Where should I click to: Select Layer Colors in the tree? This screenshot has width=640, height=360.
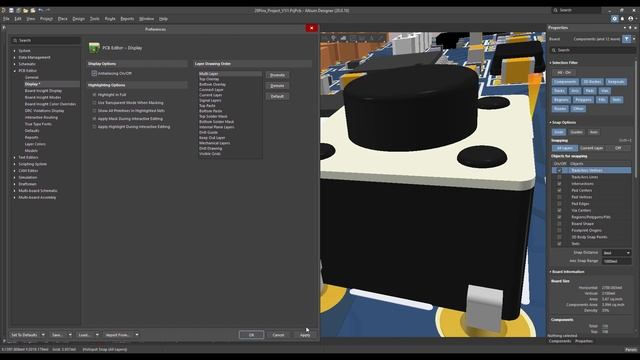coord(35,144)
